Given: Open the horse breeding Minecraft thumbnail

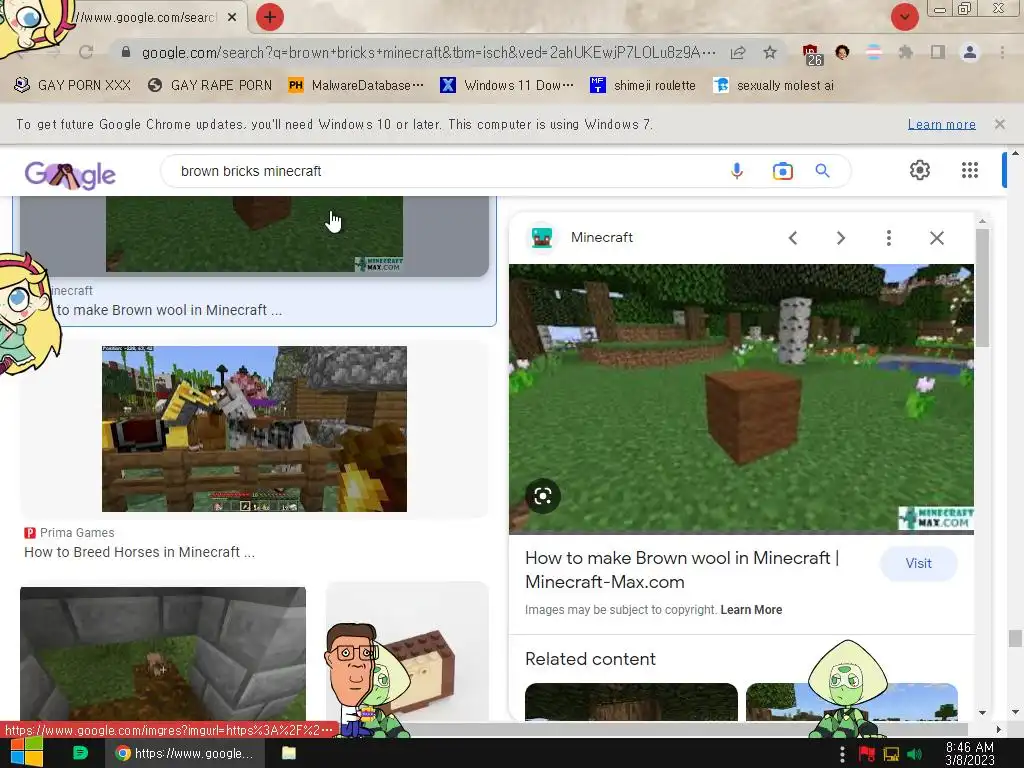Looking at the screenshot, I should (254, 429).
